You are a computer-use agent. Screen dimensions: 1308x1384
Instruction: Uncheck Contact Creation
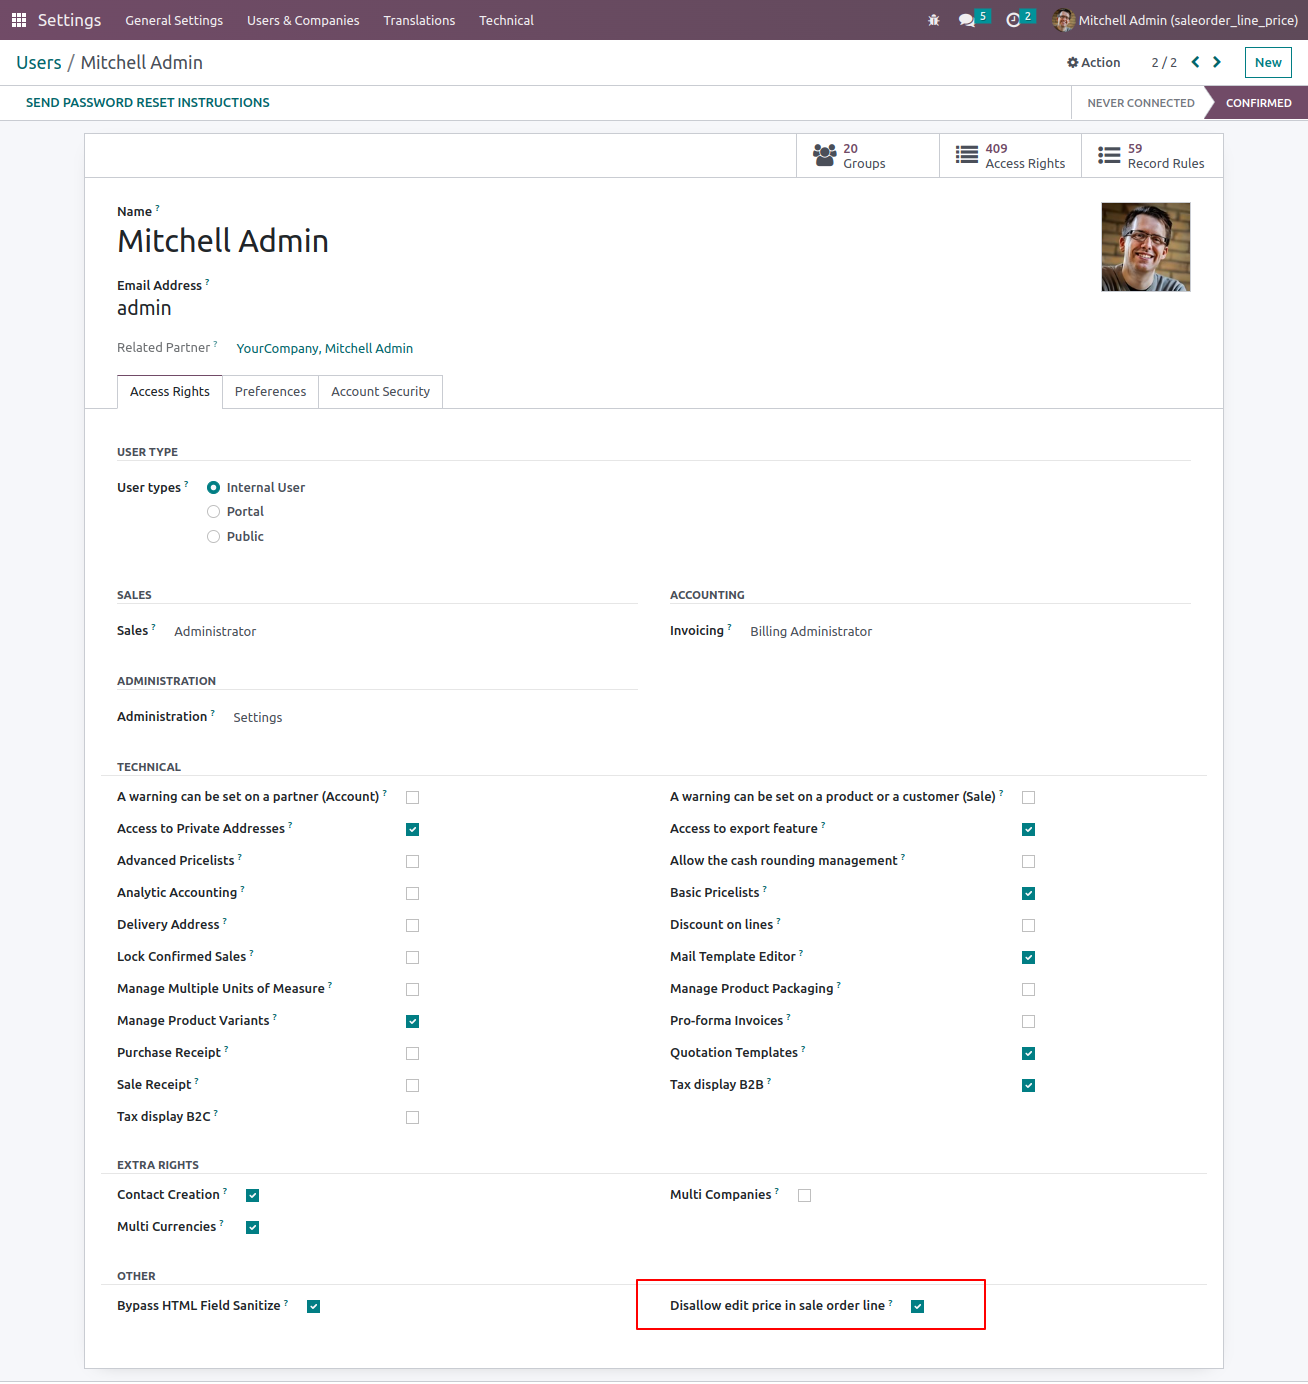click(253, 1196)
